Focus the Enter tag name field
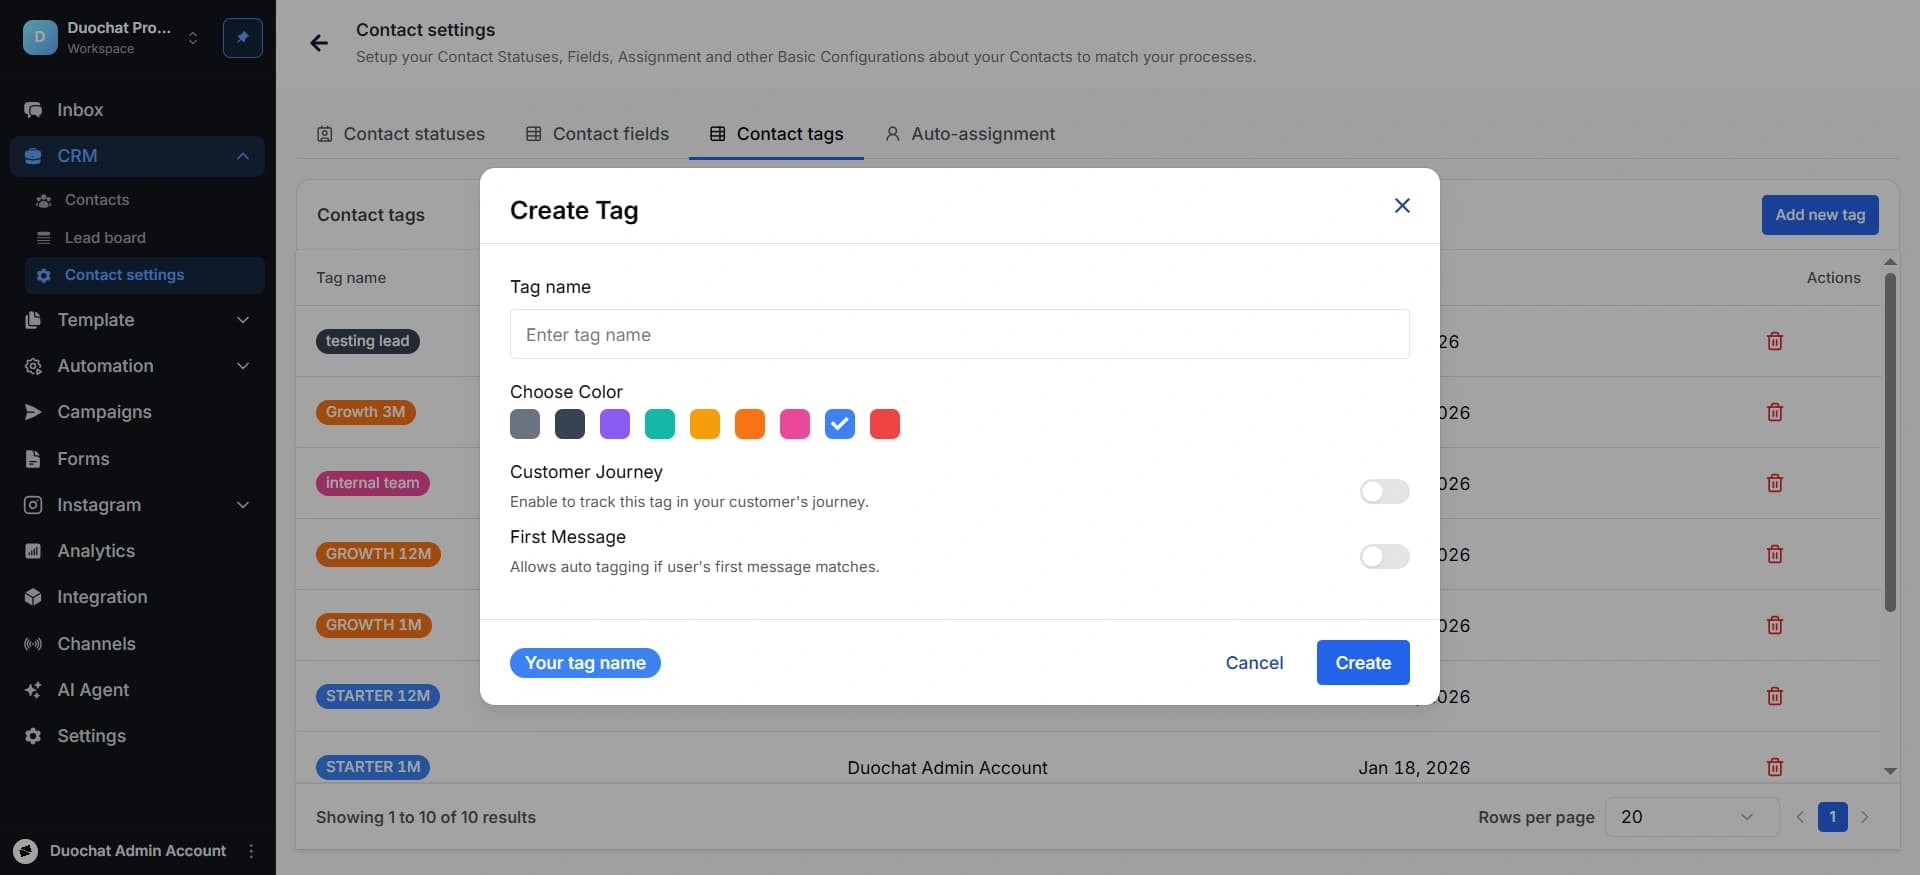The image size is (1920, 875). [960, 334]
